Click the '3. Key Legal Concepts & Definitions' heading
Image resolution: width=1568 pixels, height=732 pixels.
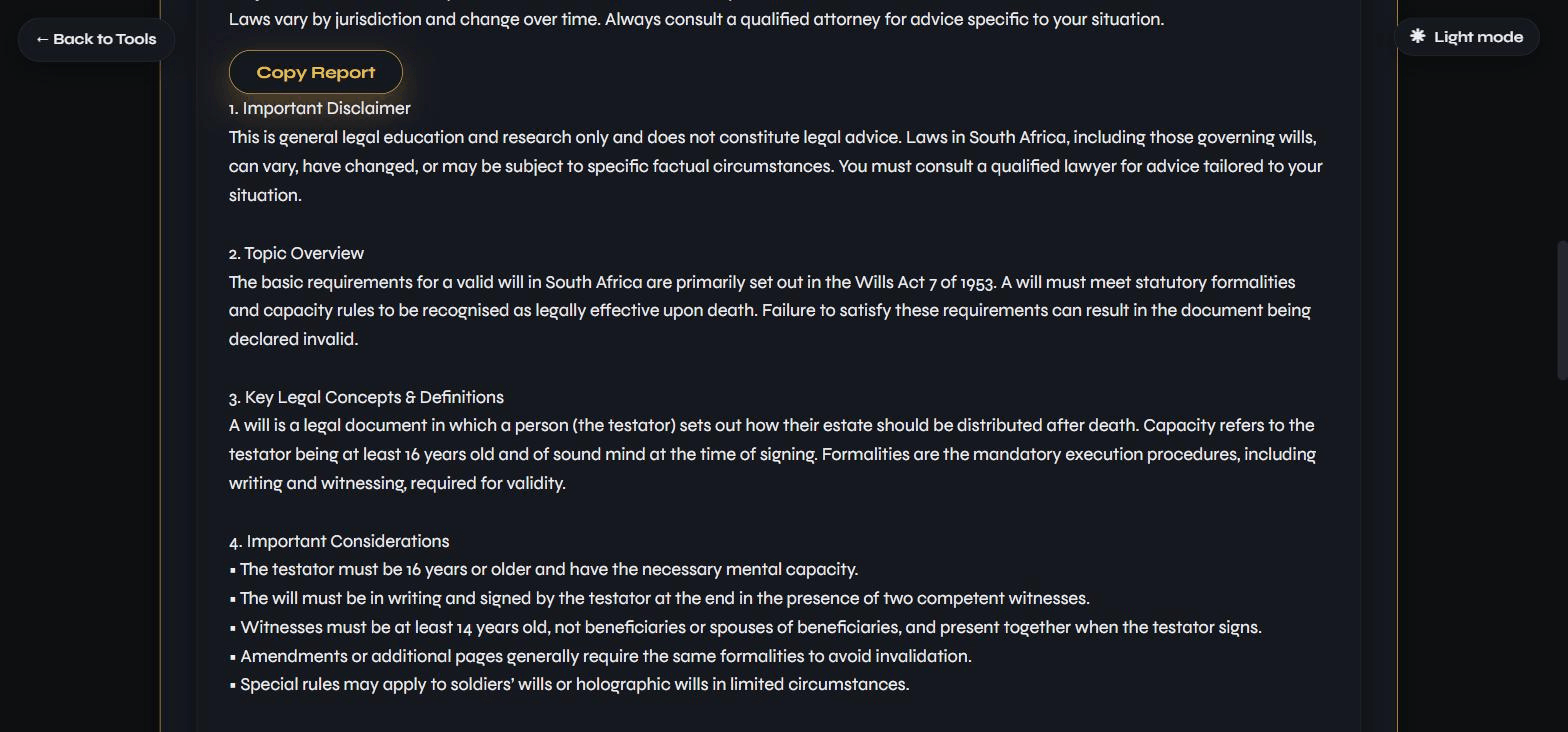tap(366, 397)
